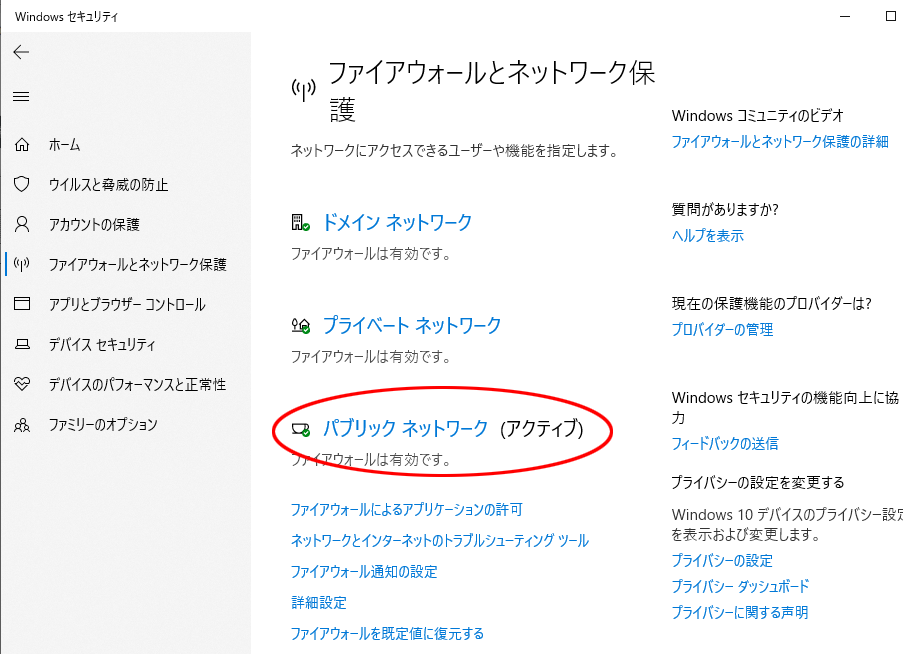Click ファイアウォールによるアプリケーションの許可 link
Screen dimensions: 903x654
407,509
